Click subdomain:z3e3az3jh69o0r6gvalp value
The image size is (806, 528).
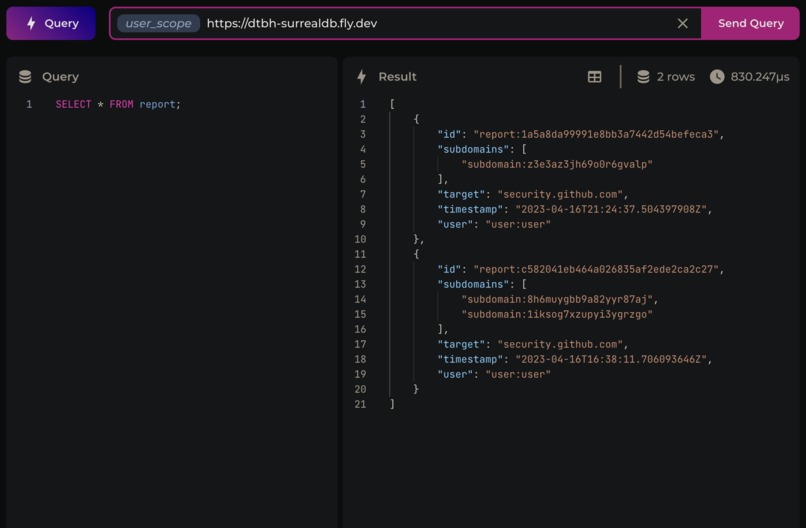coord(557,164)
